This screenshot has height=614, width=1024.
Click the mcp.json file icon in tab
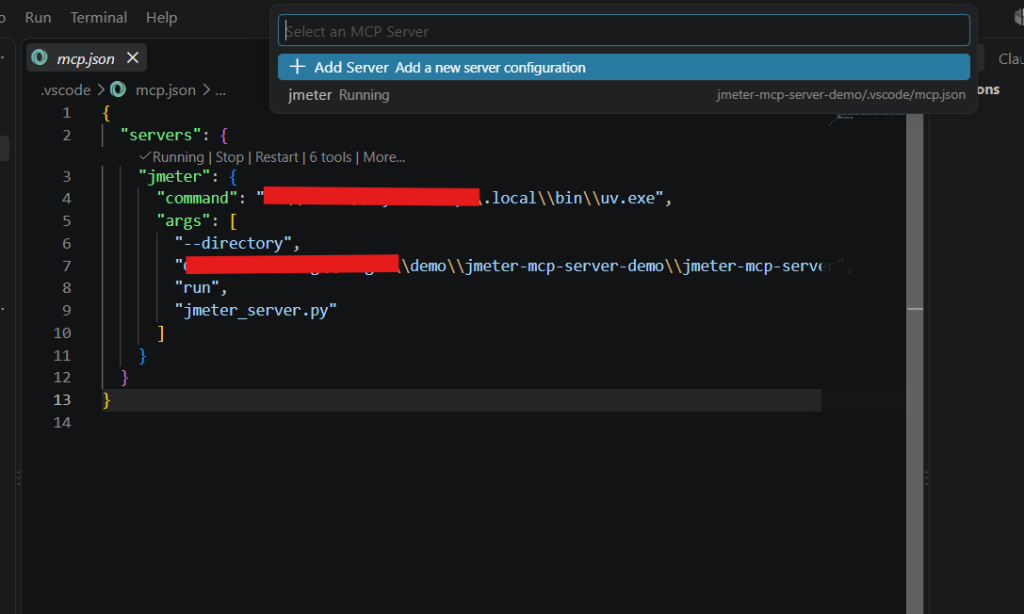[x=39, y=58]
